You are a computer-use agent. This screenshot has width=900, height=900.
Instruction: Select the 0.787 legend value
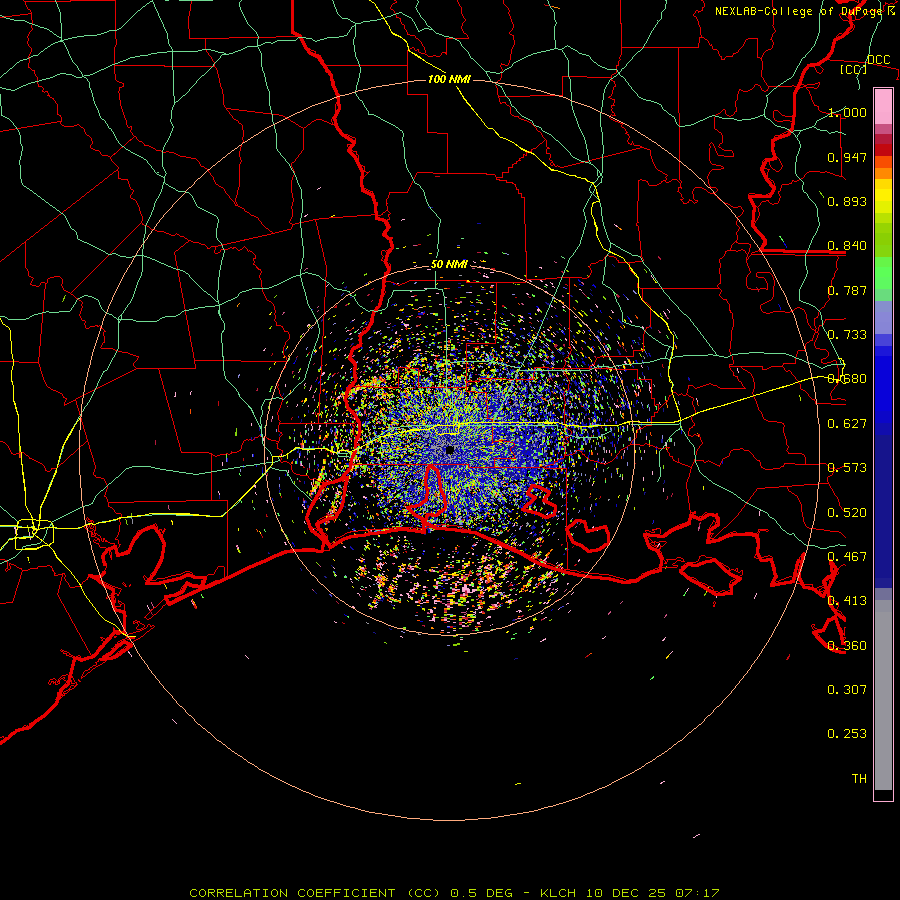(x=847, y=290)
